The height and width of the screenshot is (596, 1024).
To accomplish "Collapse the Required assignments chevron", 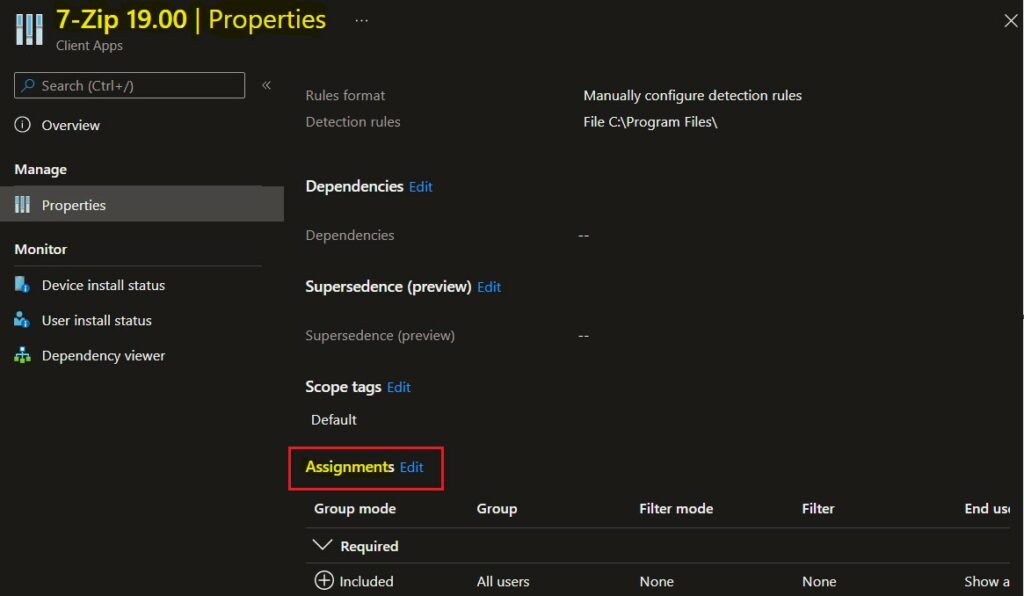I will (323, 545).
